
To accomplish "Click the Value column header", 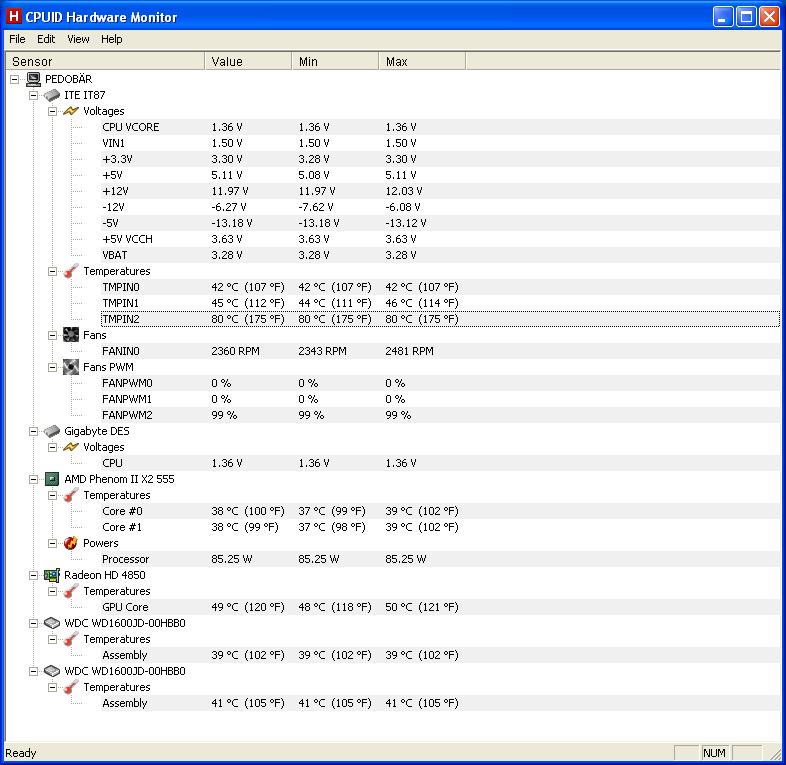I will point(248,61).
